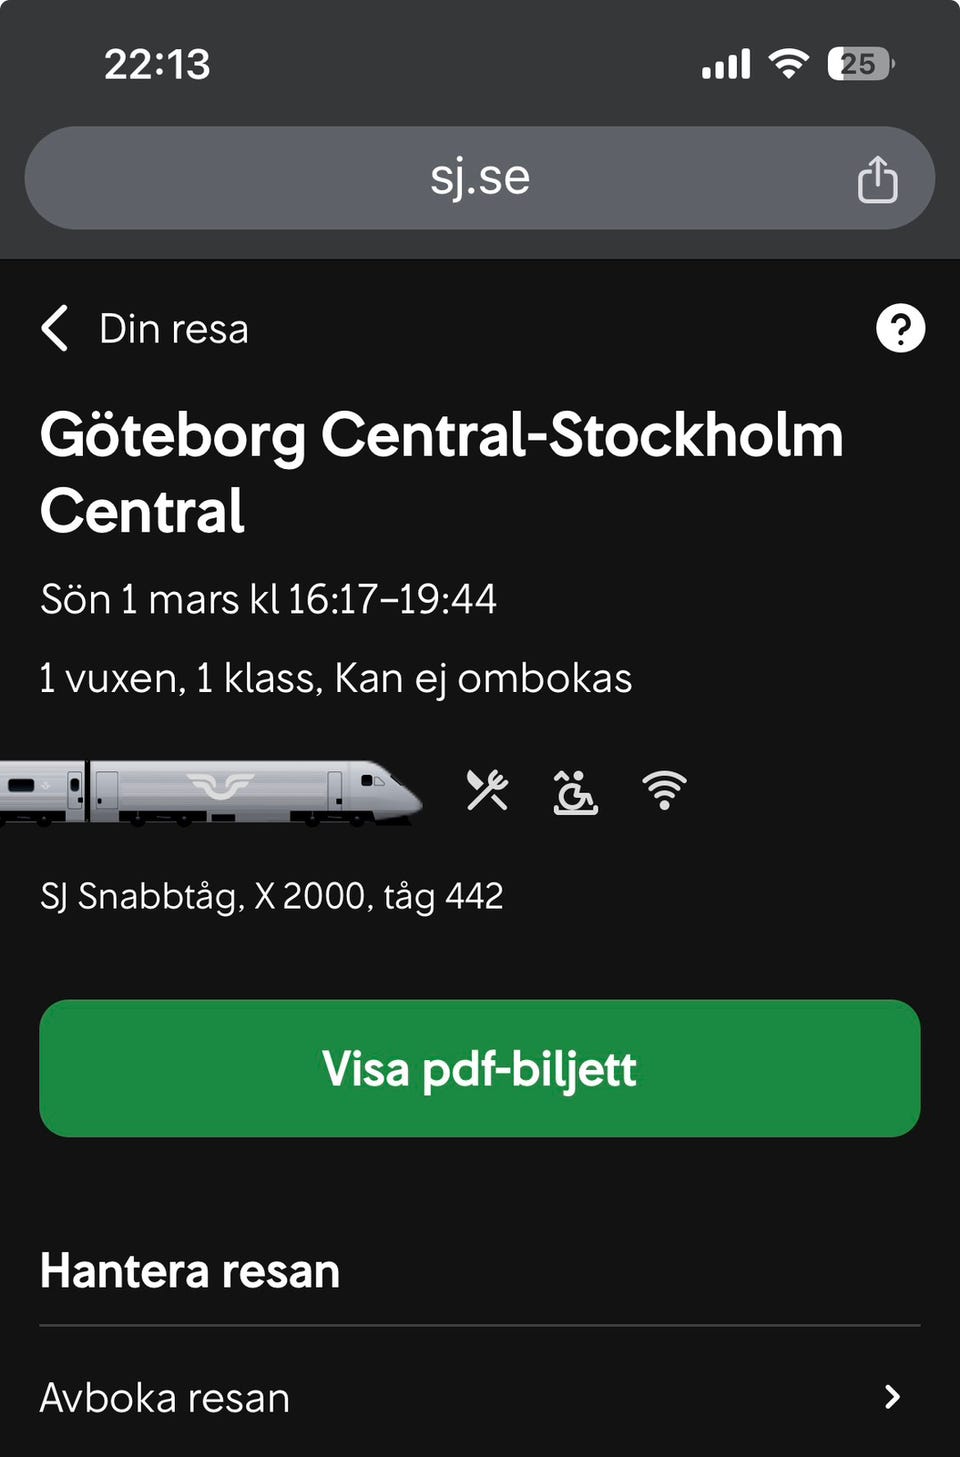The image size is (960, 1457).
Task: Tap the 22:13 clock in status bar
Action: 157,65
